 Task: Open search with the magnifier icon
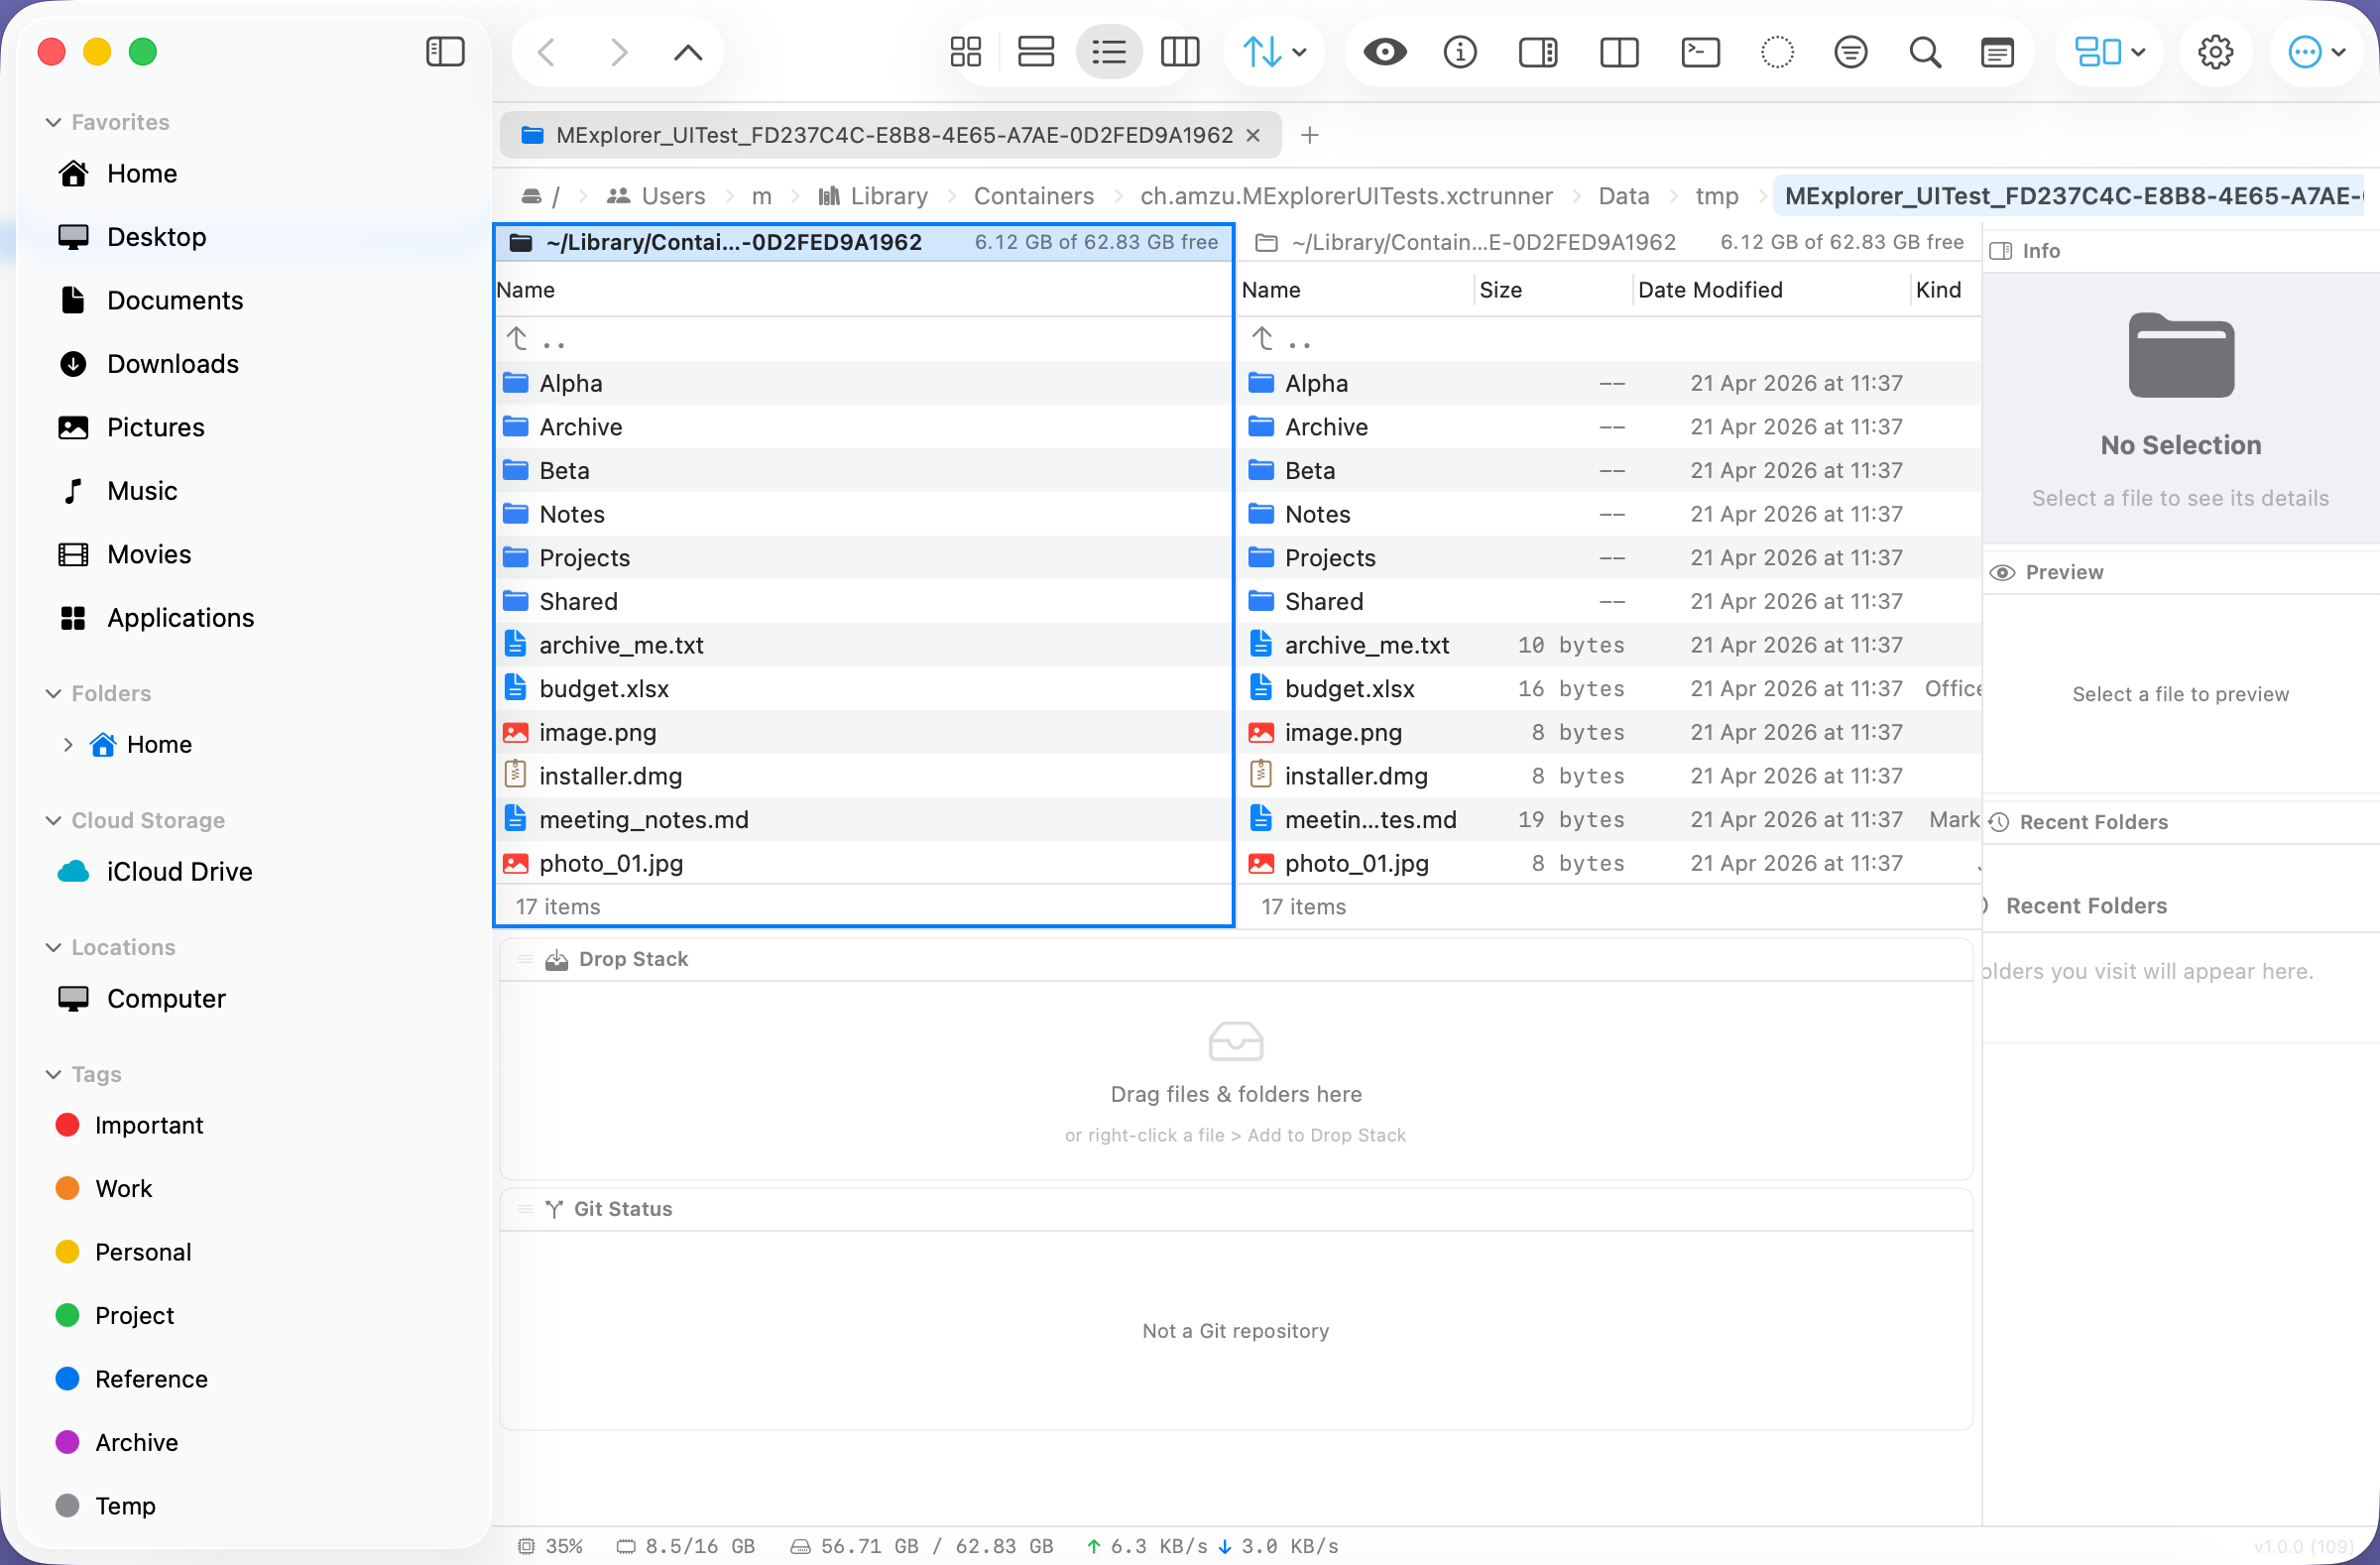point(1925,51)
